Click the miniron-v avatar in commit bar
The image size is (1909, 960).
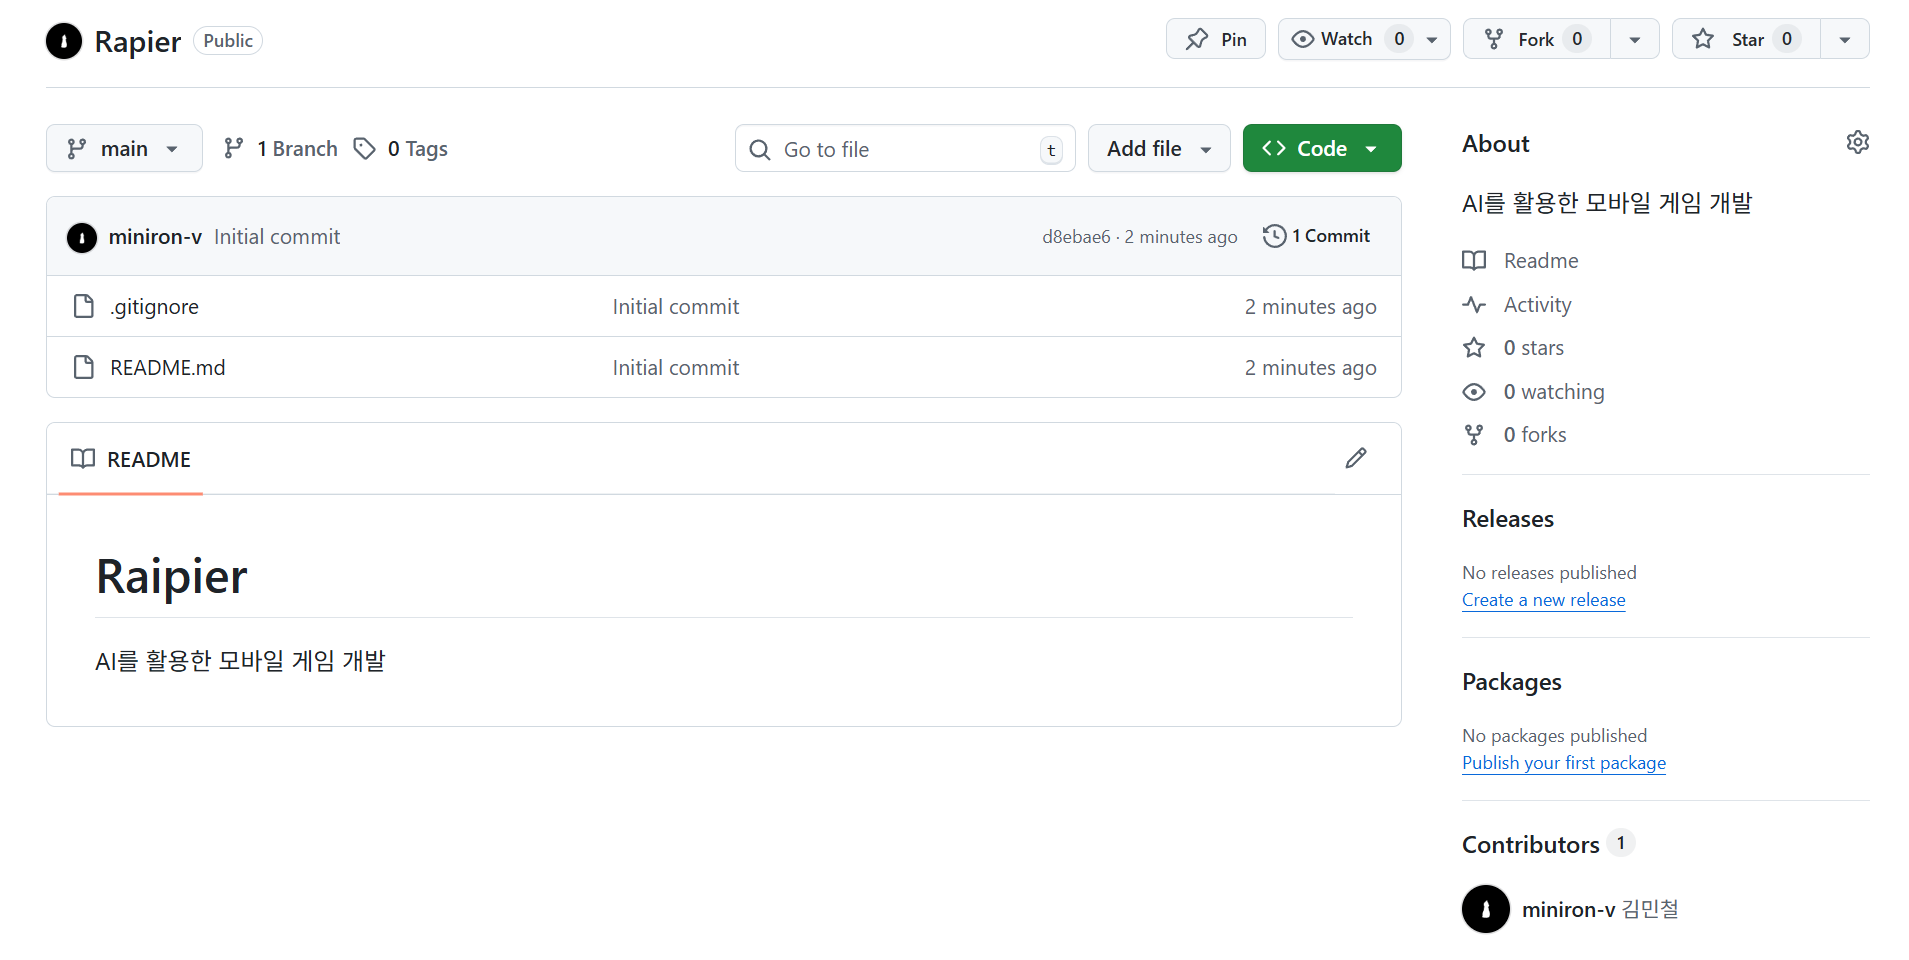pyautogui.click(x=82, y=237)
